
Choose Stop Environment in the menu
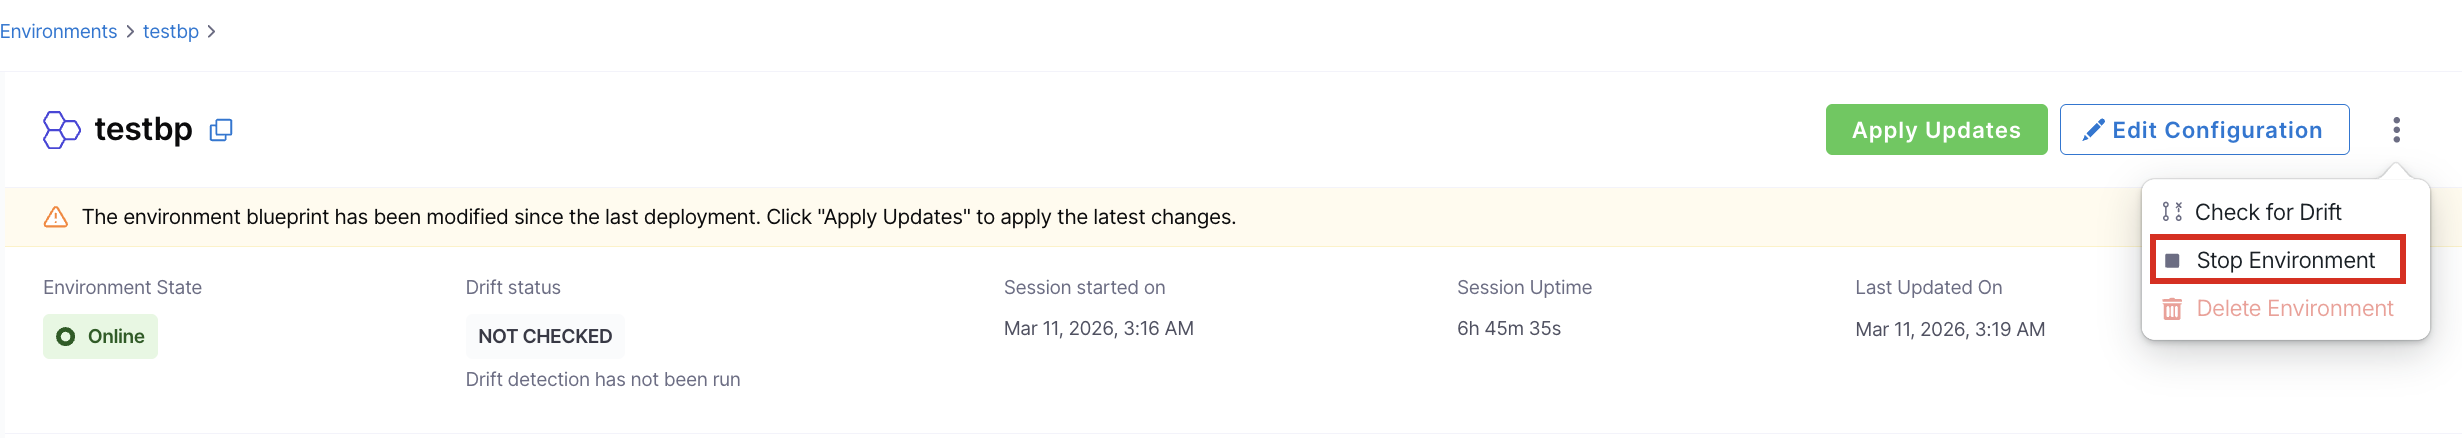coord(2284,261)
